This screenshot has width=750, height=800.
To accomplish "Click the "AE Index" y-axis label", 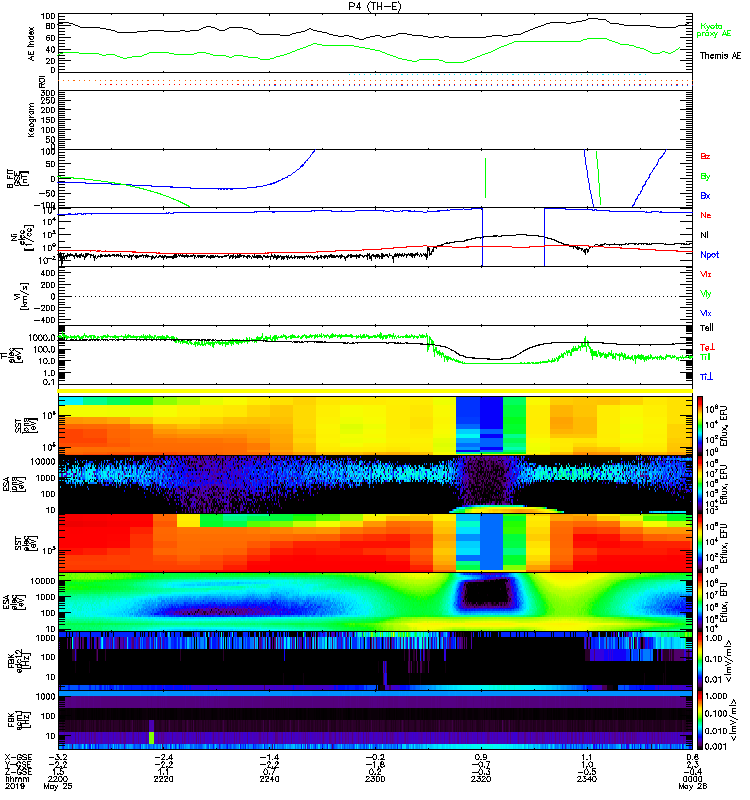I will [x=31, y=44].
